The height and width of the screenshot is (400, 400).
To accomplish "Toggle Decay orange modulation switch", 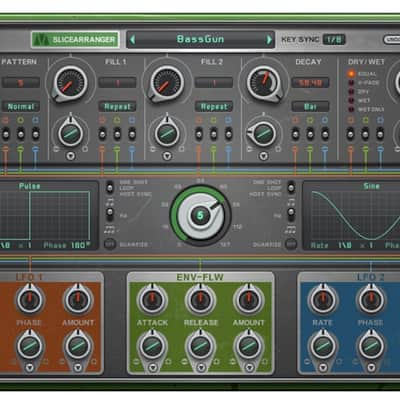I will click(x=295, y=133).
